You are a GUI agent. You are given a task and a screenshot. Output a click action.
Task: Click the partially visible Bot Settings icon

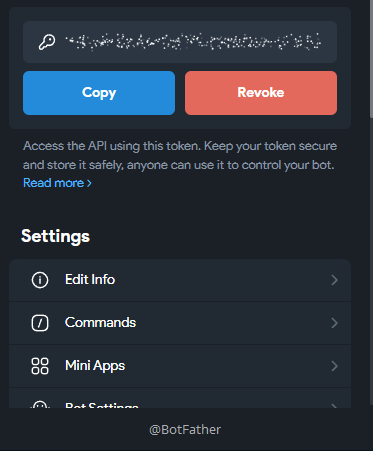click(x=40, y=404)
